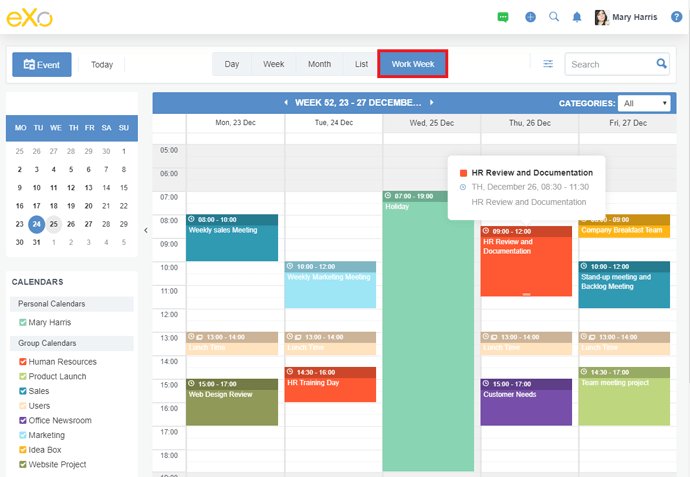Screen dimensions: 690x477
Task: Click the Today button
Action: pos(102,64)
